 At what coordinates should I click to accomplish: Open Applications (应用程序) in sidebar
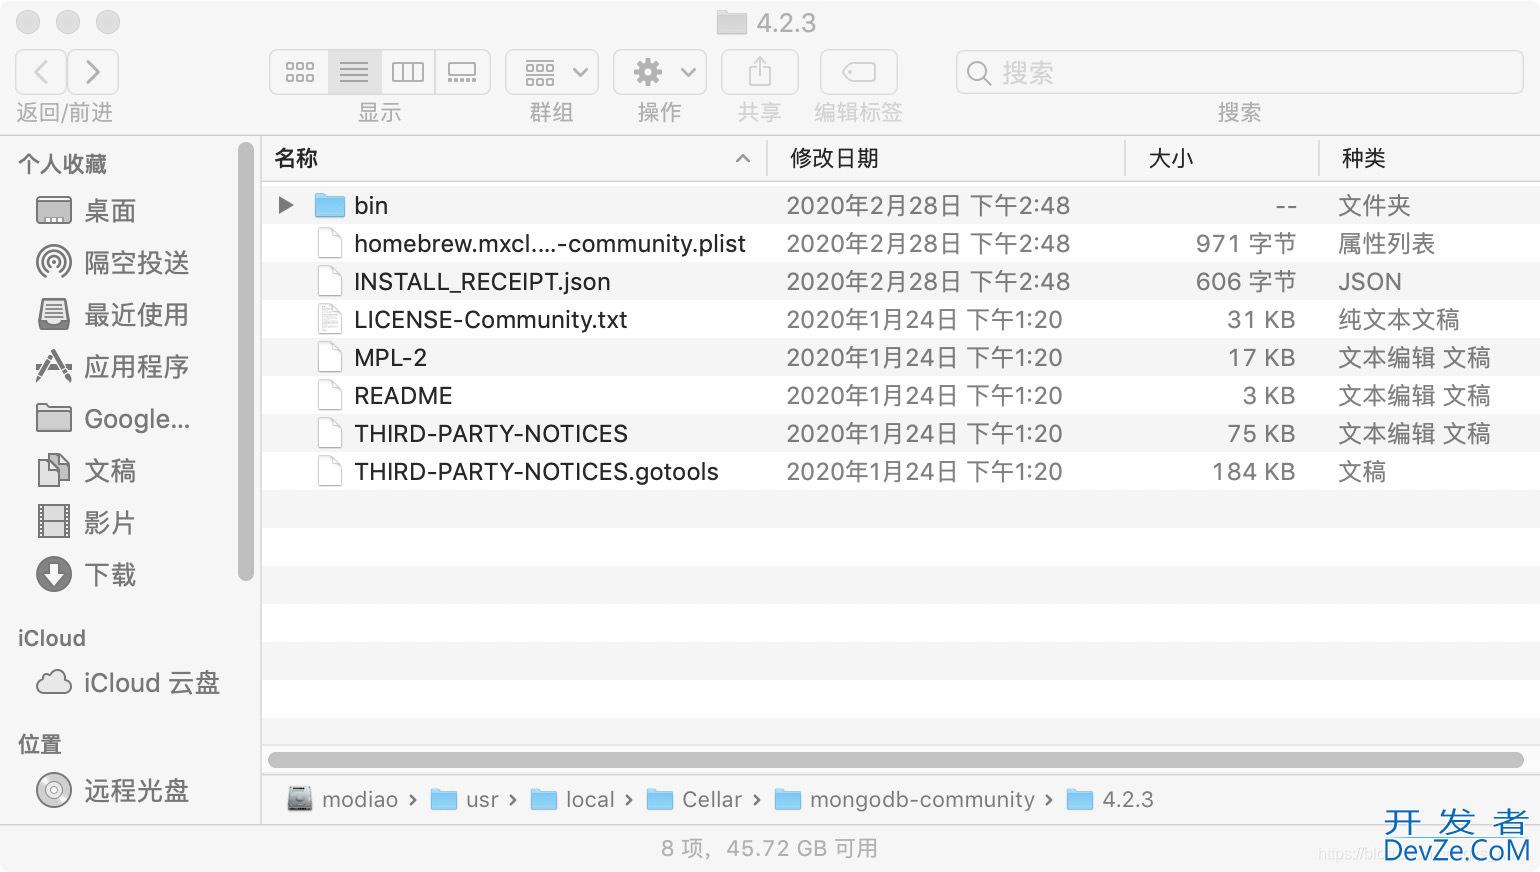pos(112,367)
